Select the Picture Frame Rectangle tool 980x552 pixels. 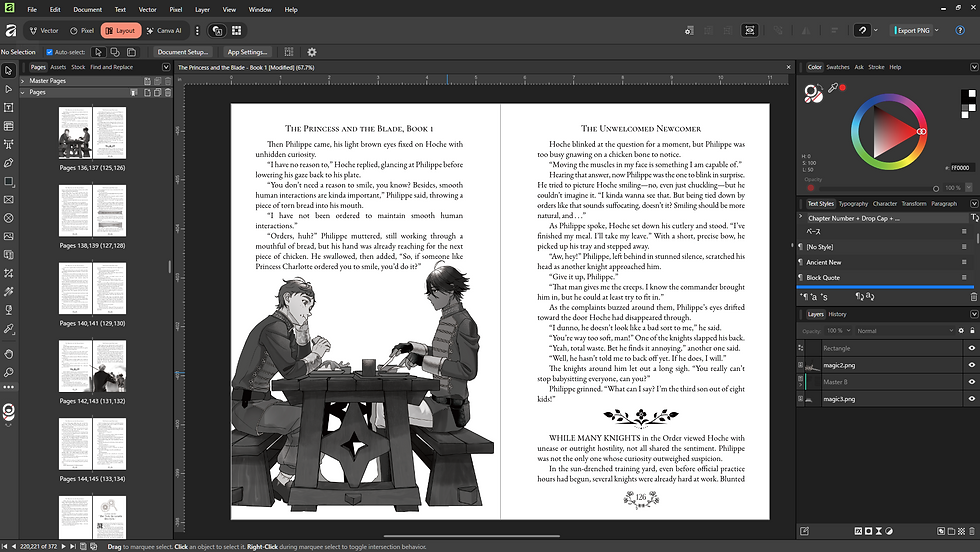(x=8, y=199)
